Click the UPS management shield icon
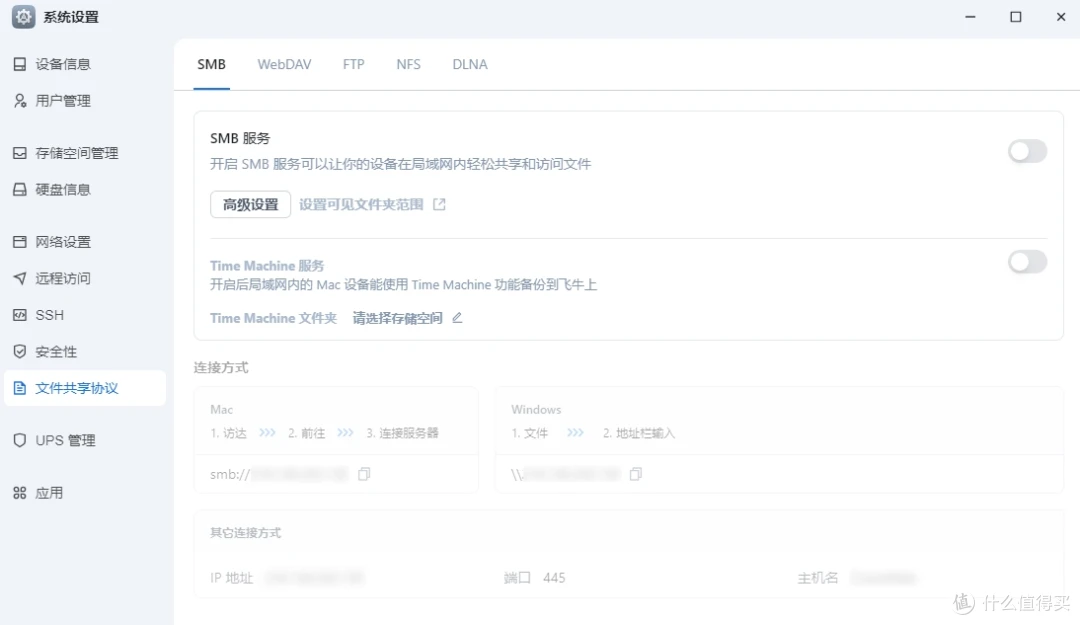The image size is (1080, 625). click(20, 440)
